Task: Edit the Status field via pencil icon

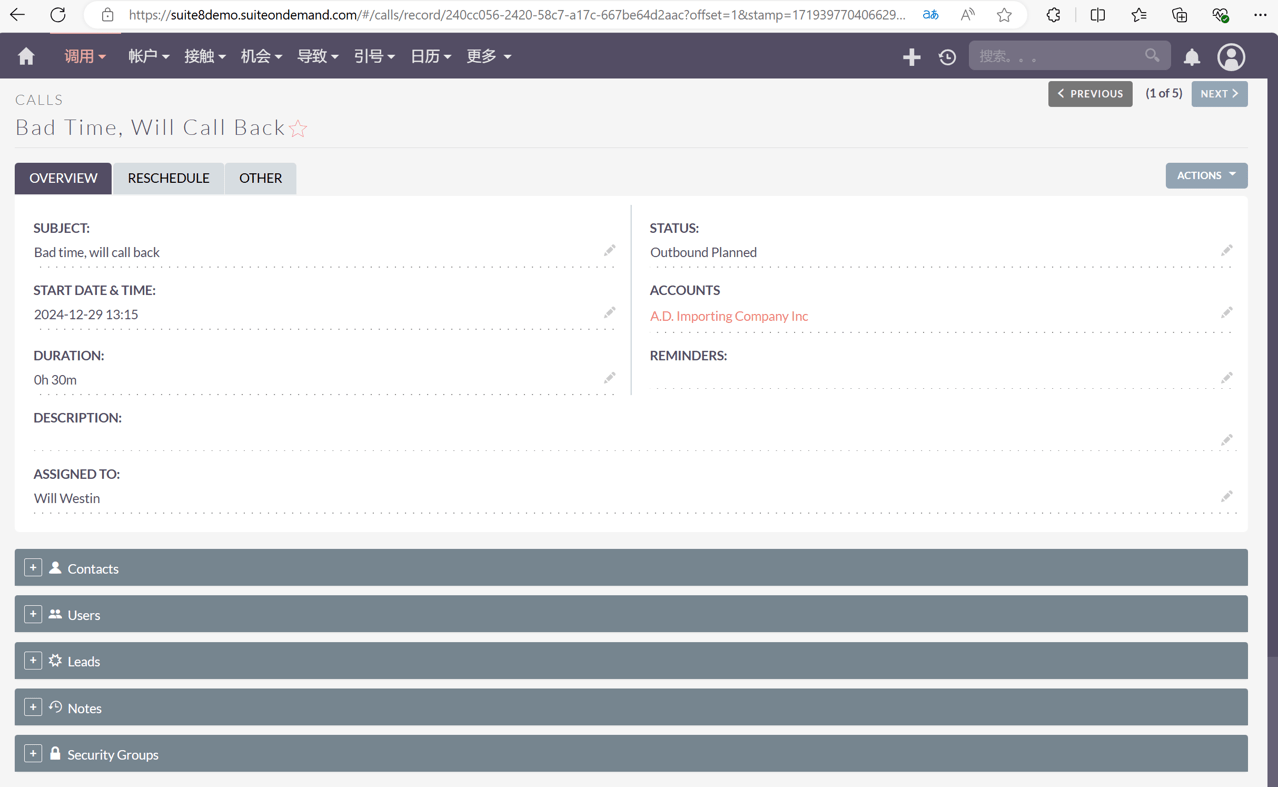Action: [1226, 251]
